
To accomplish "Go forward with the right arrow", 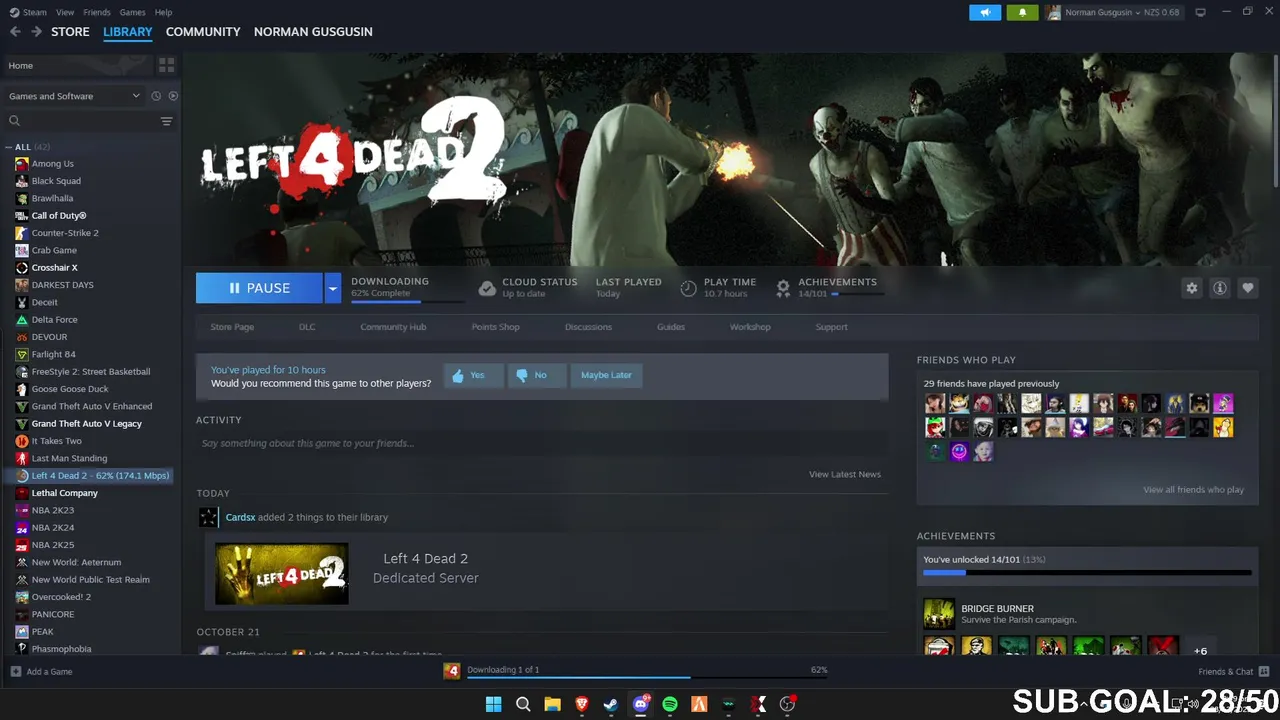I will pyautogui.click(x=37, y=32).
